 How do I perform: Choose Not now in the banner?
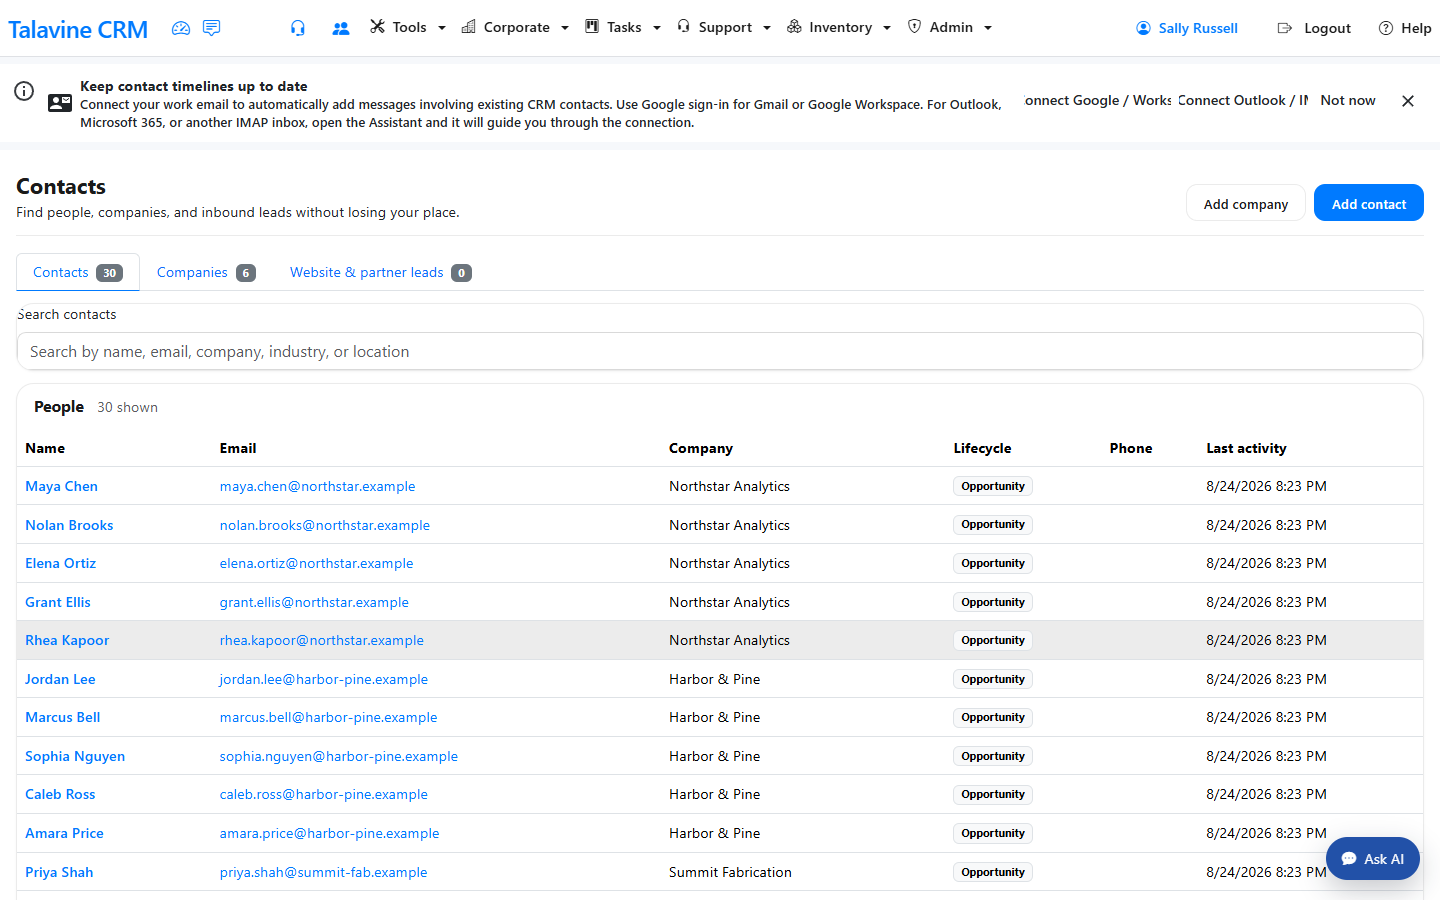pos(1348,100)
